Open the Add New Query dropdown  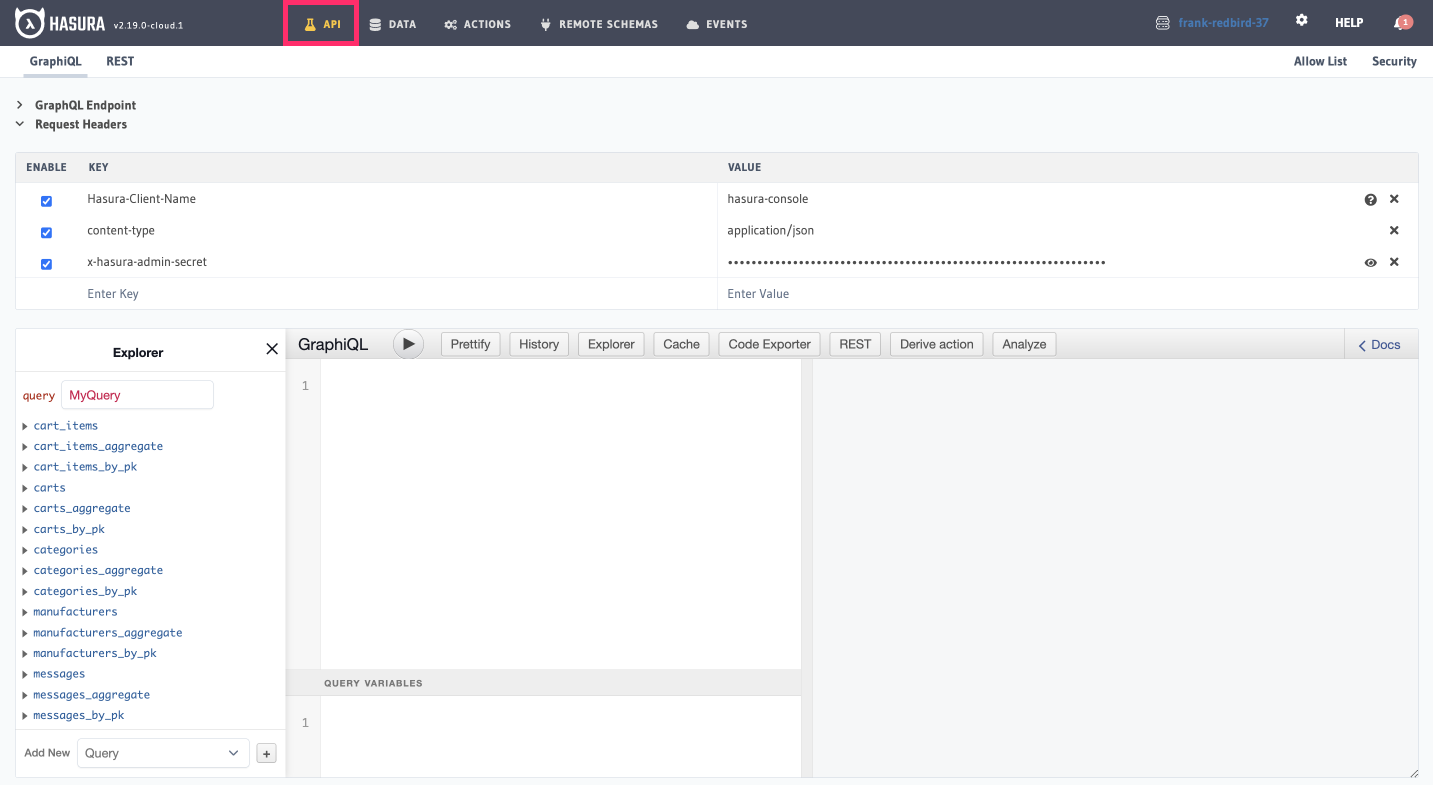163,753
